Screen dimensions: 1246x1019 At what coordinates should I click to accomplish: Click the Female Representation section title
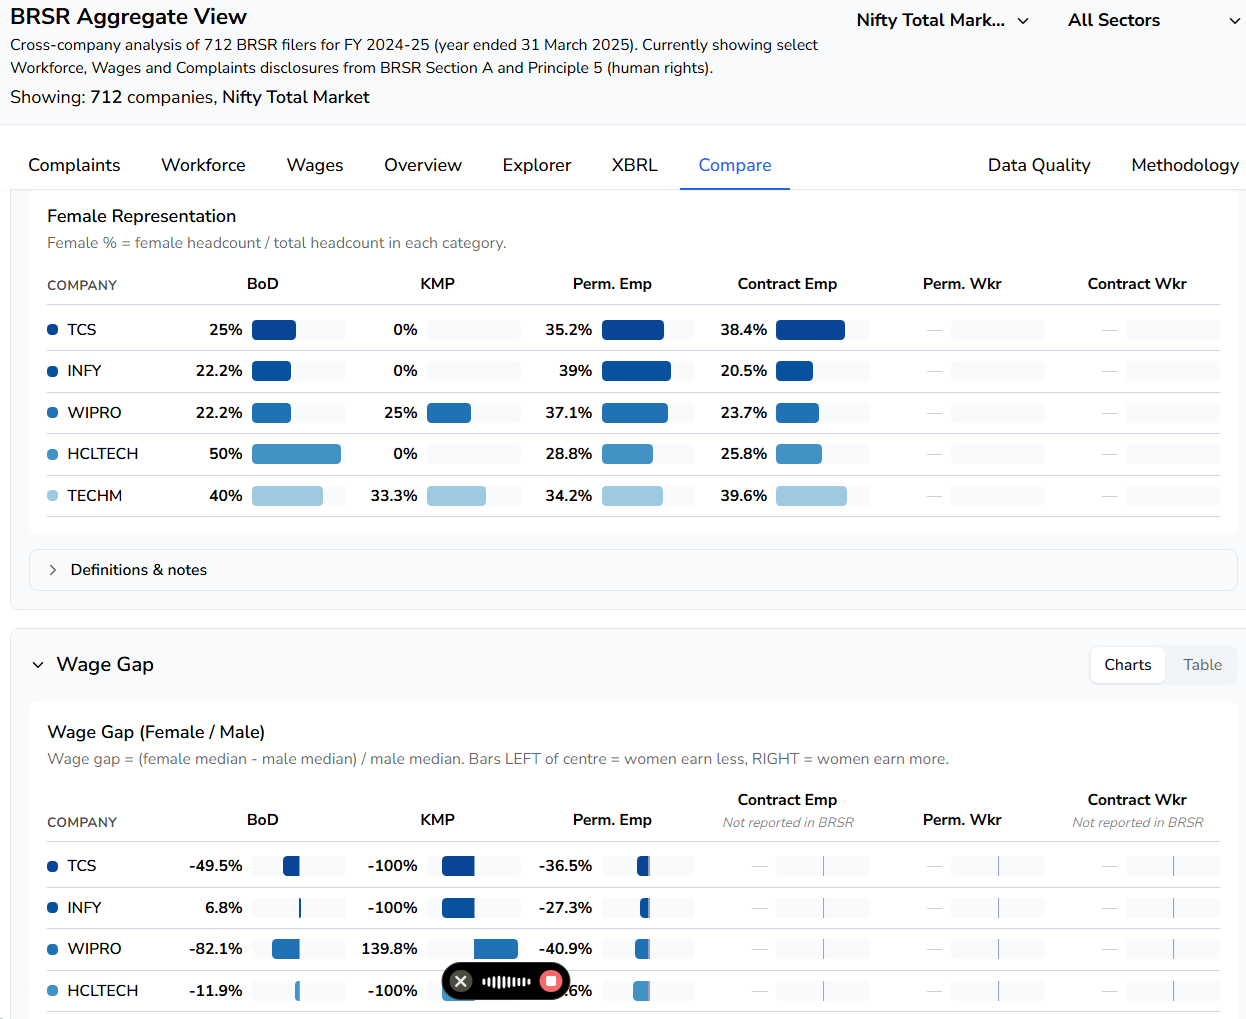coord(142,216)
